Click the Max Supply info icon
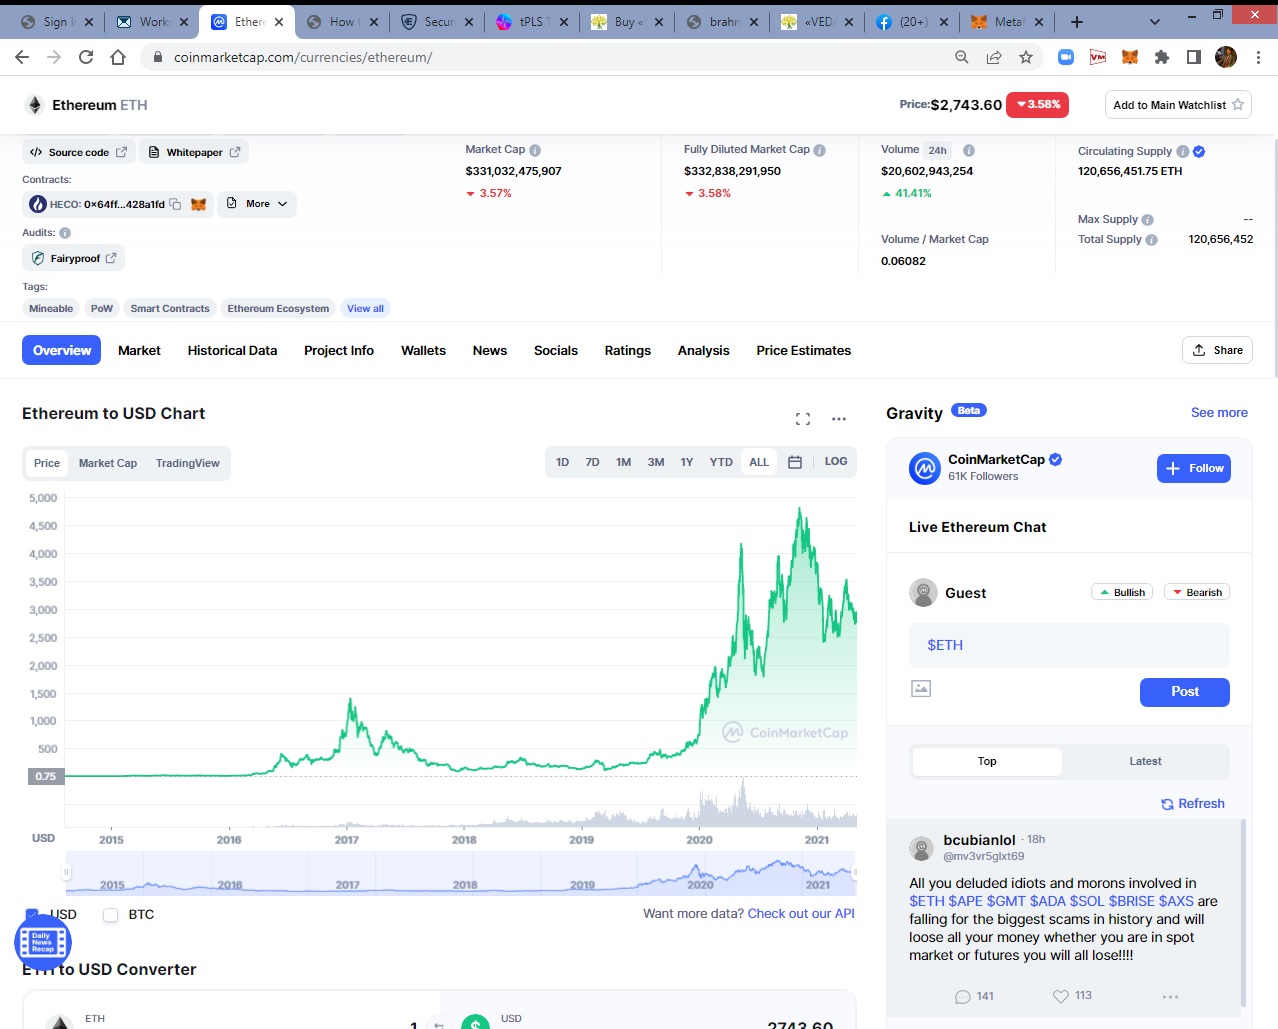Viewport: 1278px width, 1029px height. pyautogui.click(x=1147, y=220)
